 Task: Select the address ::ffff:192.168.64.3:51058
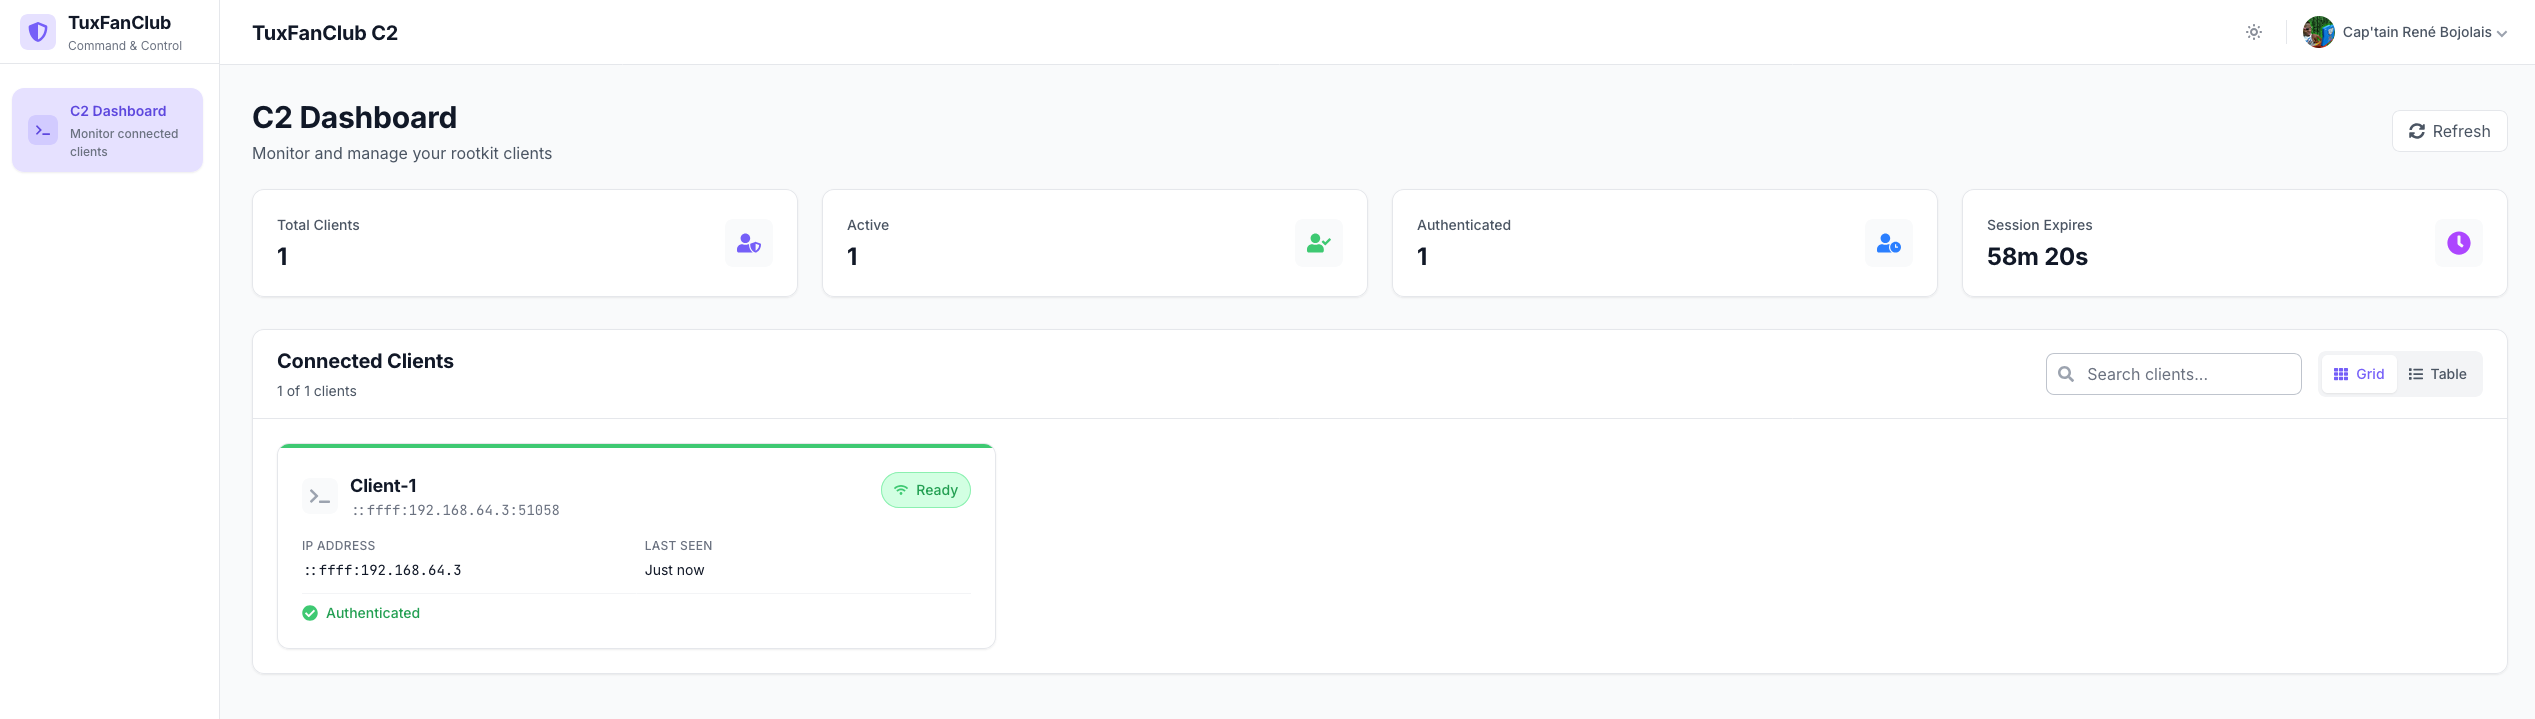456,510
